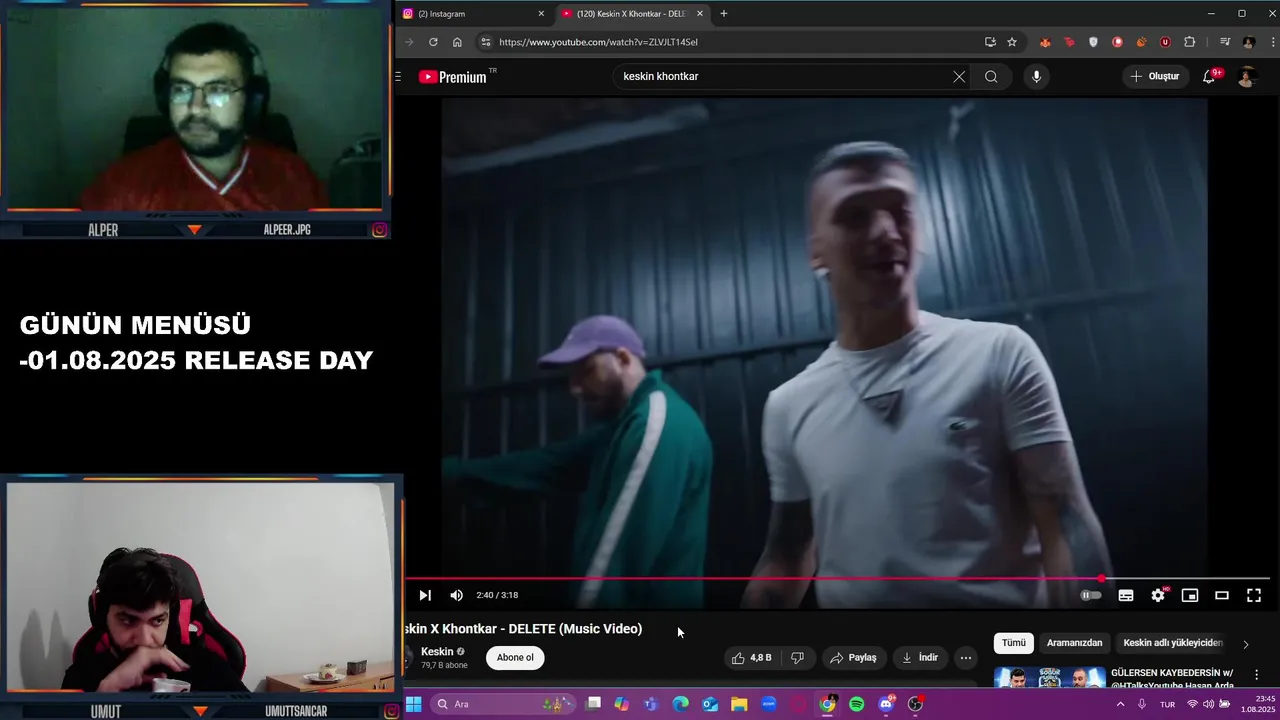Start voice search with microphone
Viewport: 1280px width, 720px height.
point(1036,76)
